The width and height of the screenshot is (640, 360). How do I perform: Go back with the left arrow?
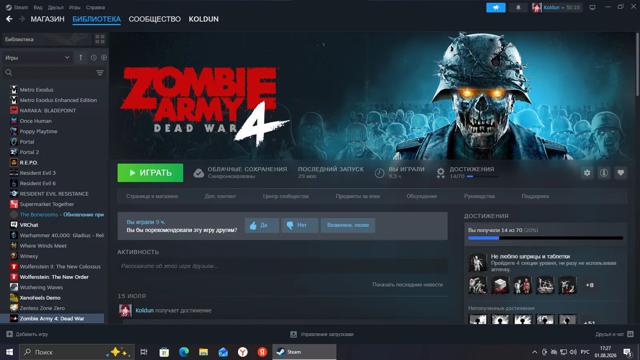[9, 19]
